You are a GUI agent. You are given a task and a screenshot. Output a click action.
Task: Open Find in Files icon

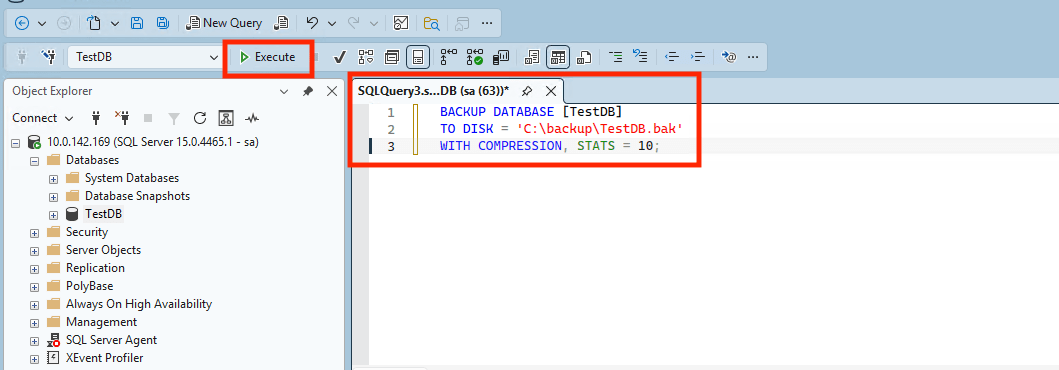tap(432, 23)
